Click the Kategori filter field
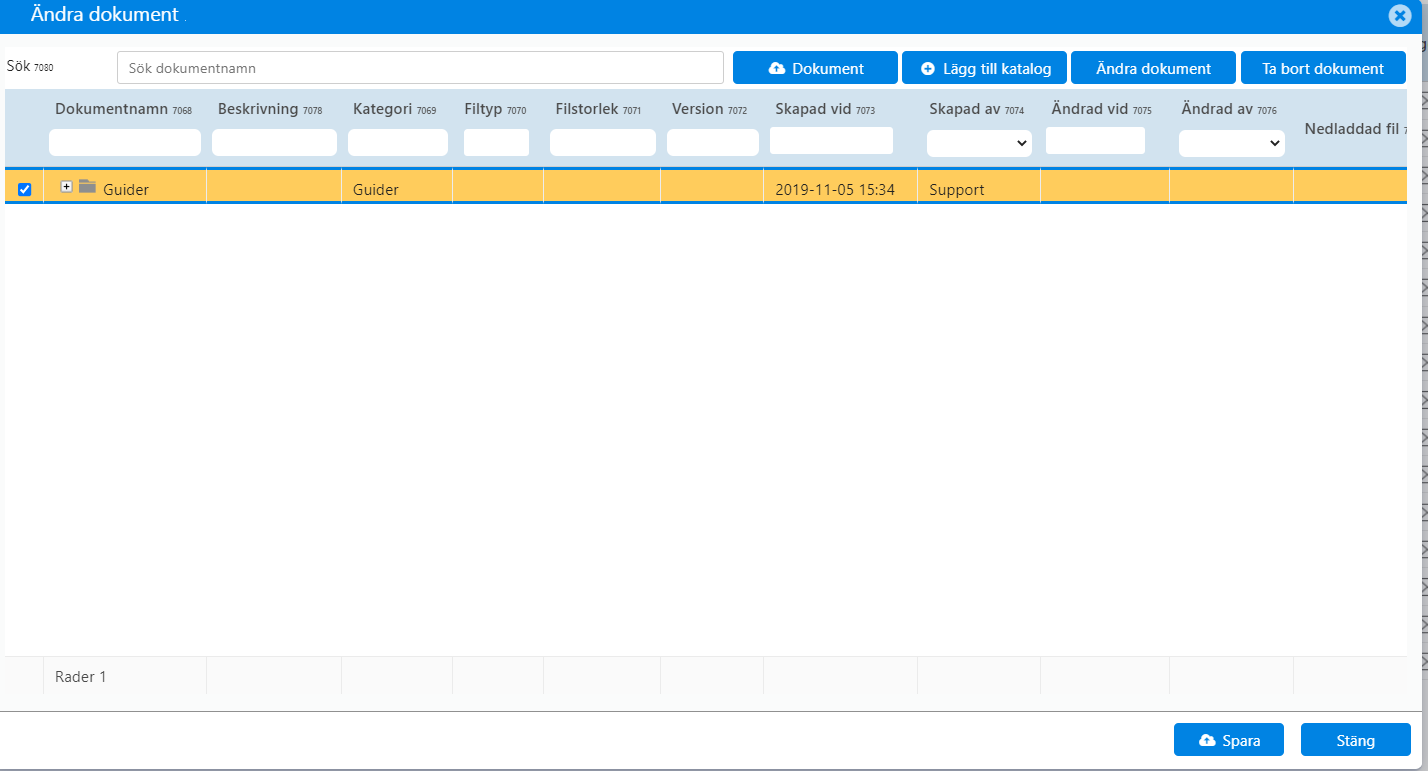The image size is (1428, 771). pyautogui.click(x=398, y=142)
